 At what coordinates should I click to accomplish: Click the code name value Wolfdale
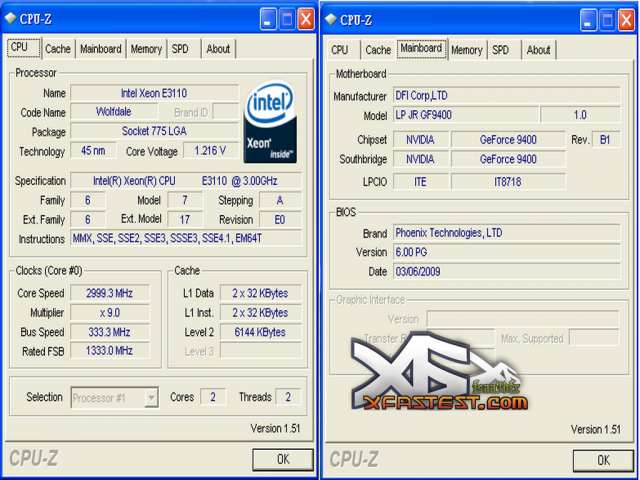(114, 112)
